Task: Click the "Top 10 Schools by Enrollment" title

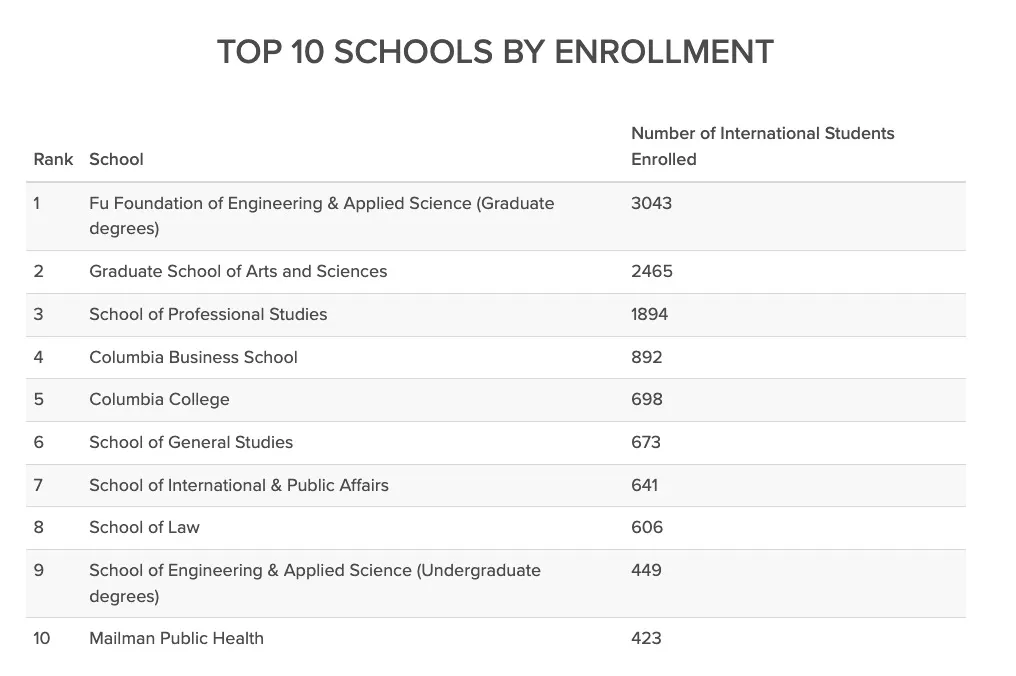Action: coord(495,52)
